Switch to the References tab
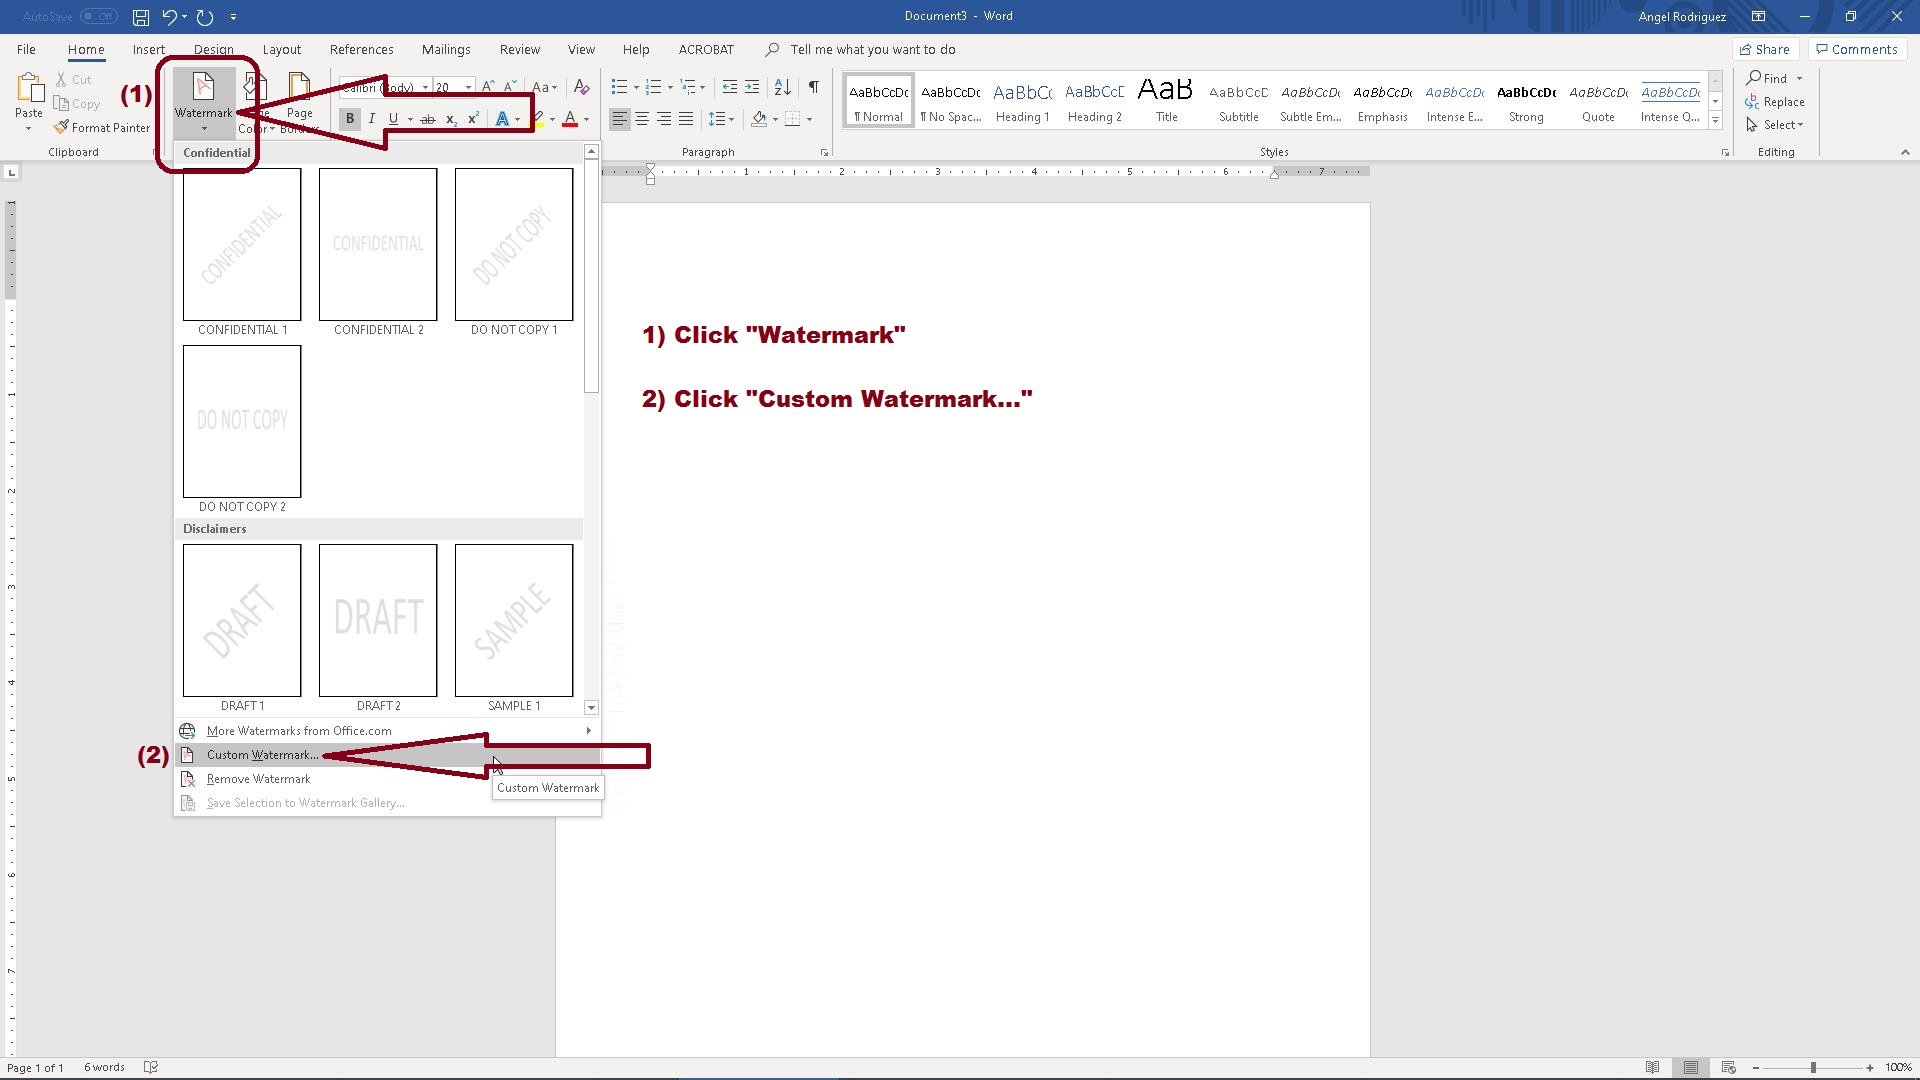 (x=361, y=49)
